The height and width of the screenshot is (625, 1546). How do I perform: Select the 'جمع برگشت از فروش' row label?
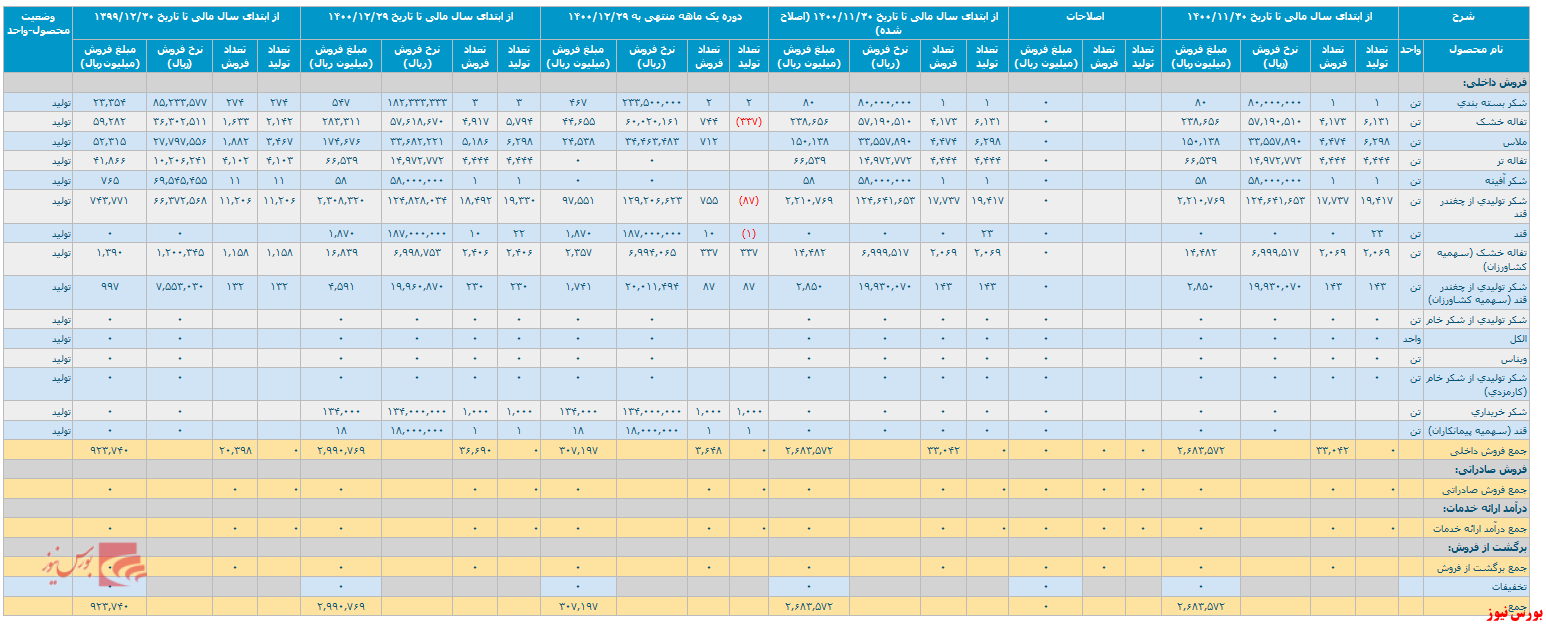point(1484,567)
